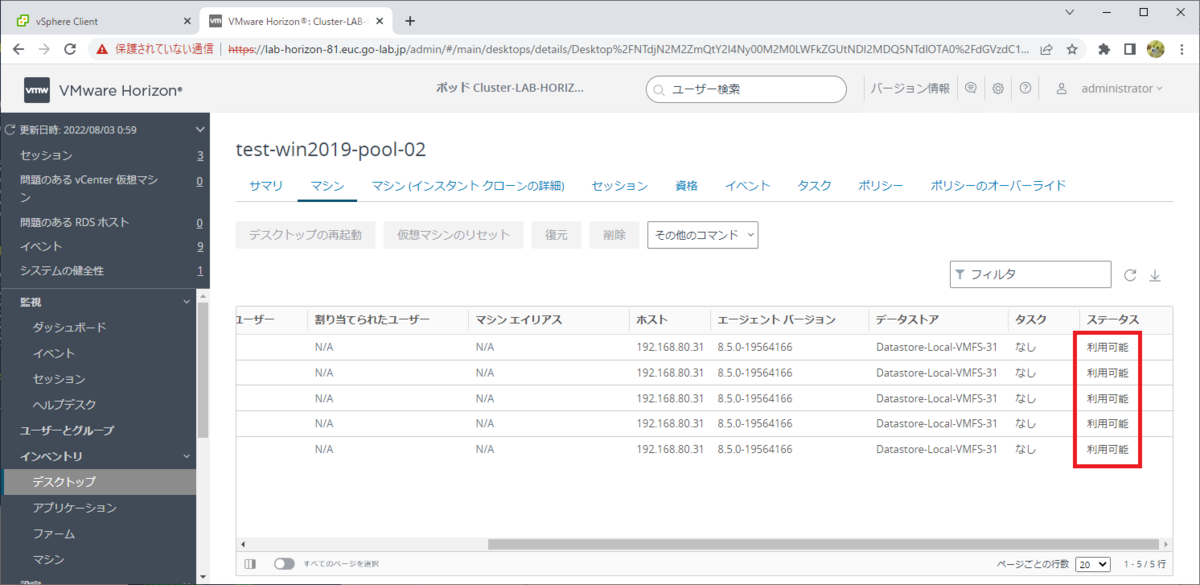Open ファーム in sidebar
This screenshot has height=585, width=1200.
point(53,534)
